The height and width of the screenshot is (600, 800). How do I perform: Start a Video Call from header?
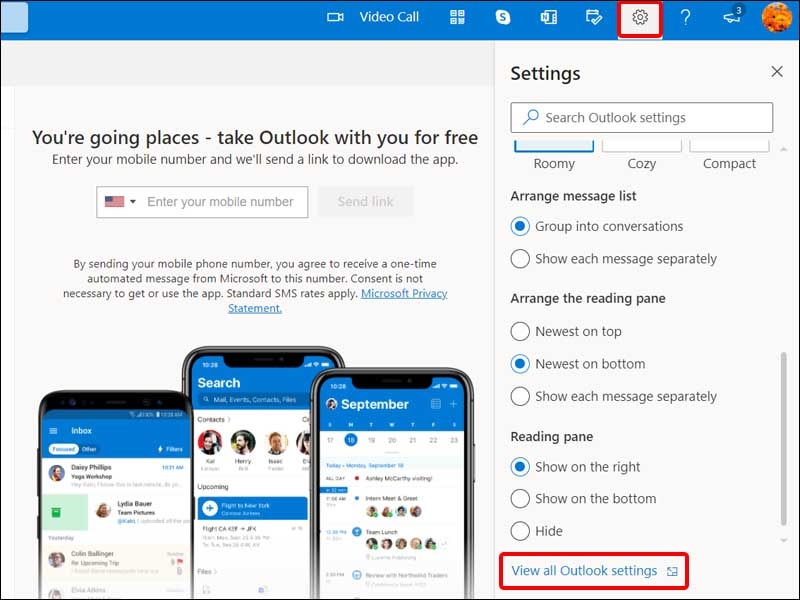coord(373,17)
